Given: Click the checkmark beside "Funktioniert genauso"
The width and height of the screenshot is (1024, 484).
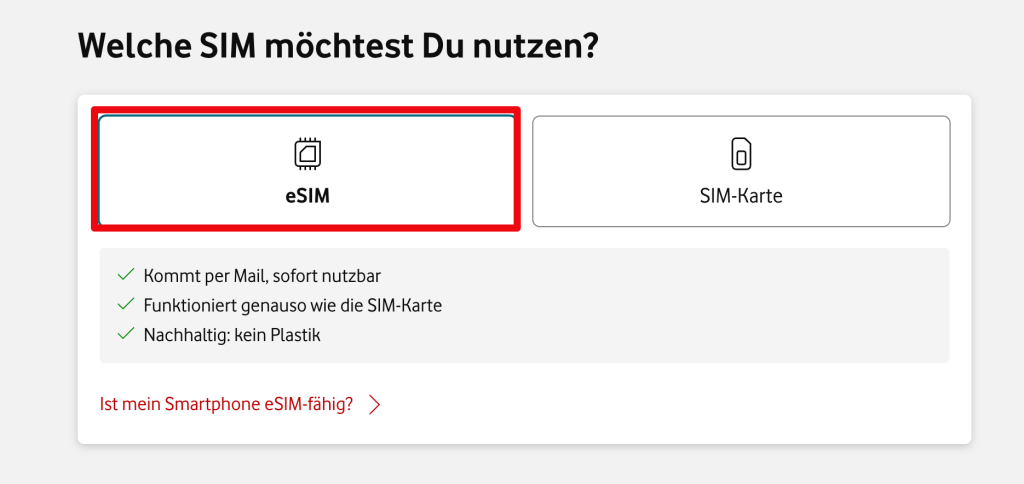Looking at the screenshot, I should pos(125,305).
